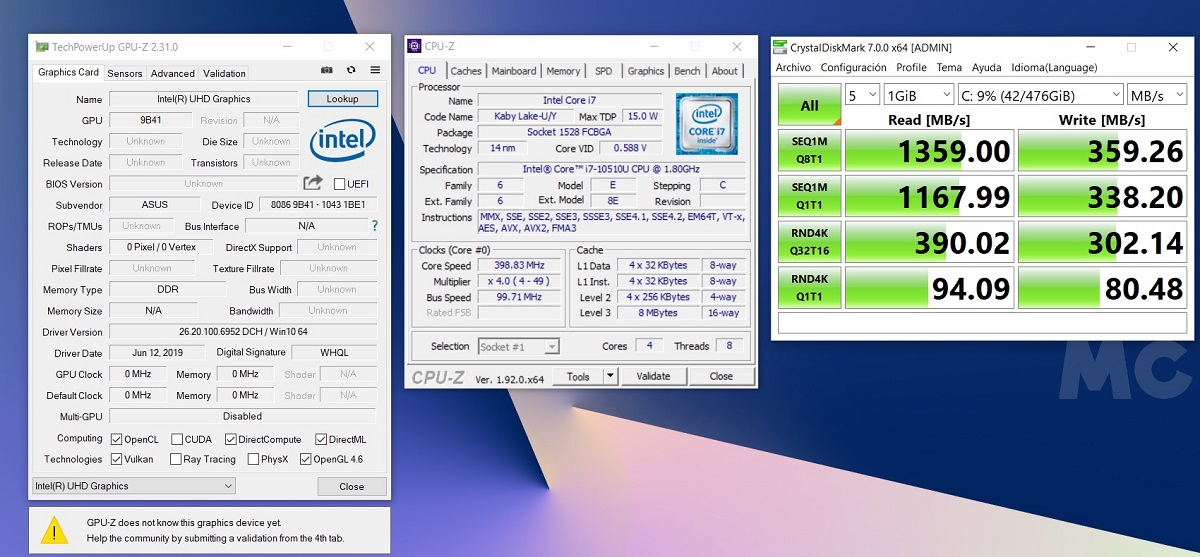Open the GPU-Z hamburger menu

coord(375,70)
